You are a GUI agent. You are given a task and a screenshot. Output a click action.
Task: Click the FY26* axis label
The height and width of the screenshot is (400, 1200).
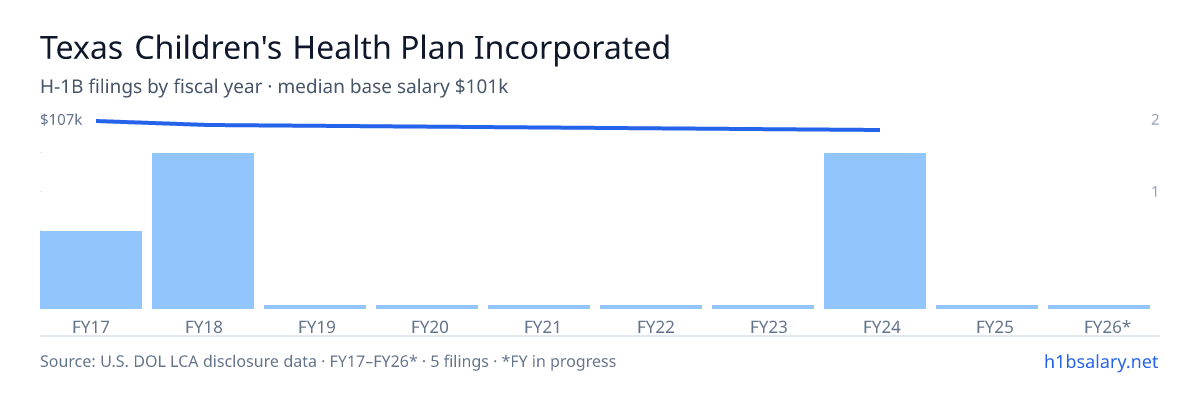coord(1107,327)
